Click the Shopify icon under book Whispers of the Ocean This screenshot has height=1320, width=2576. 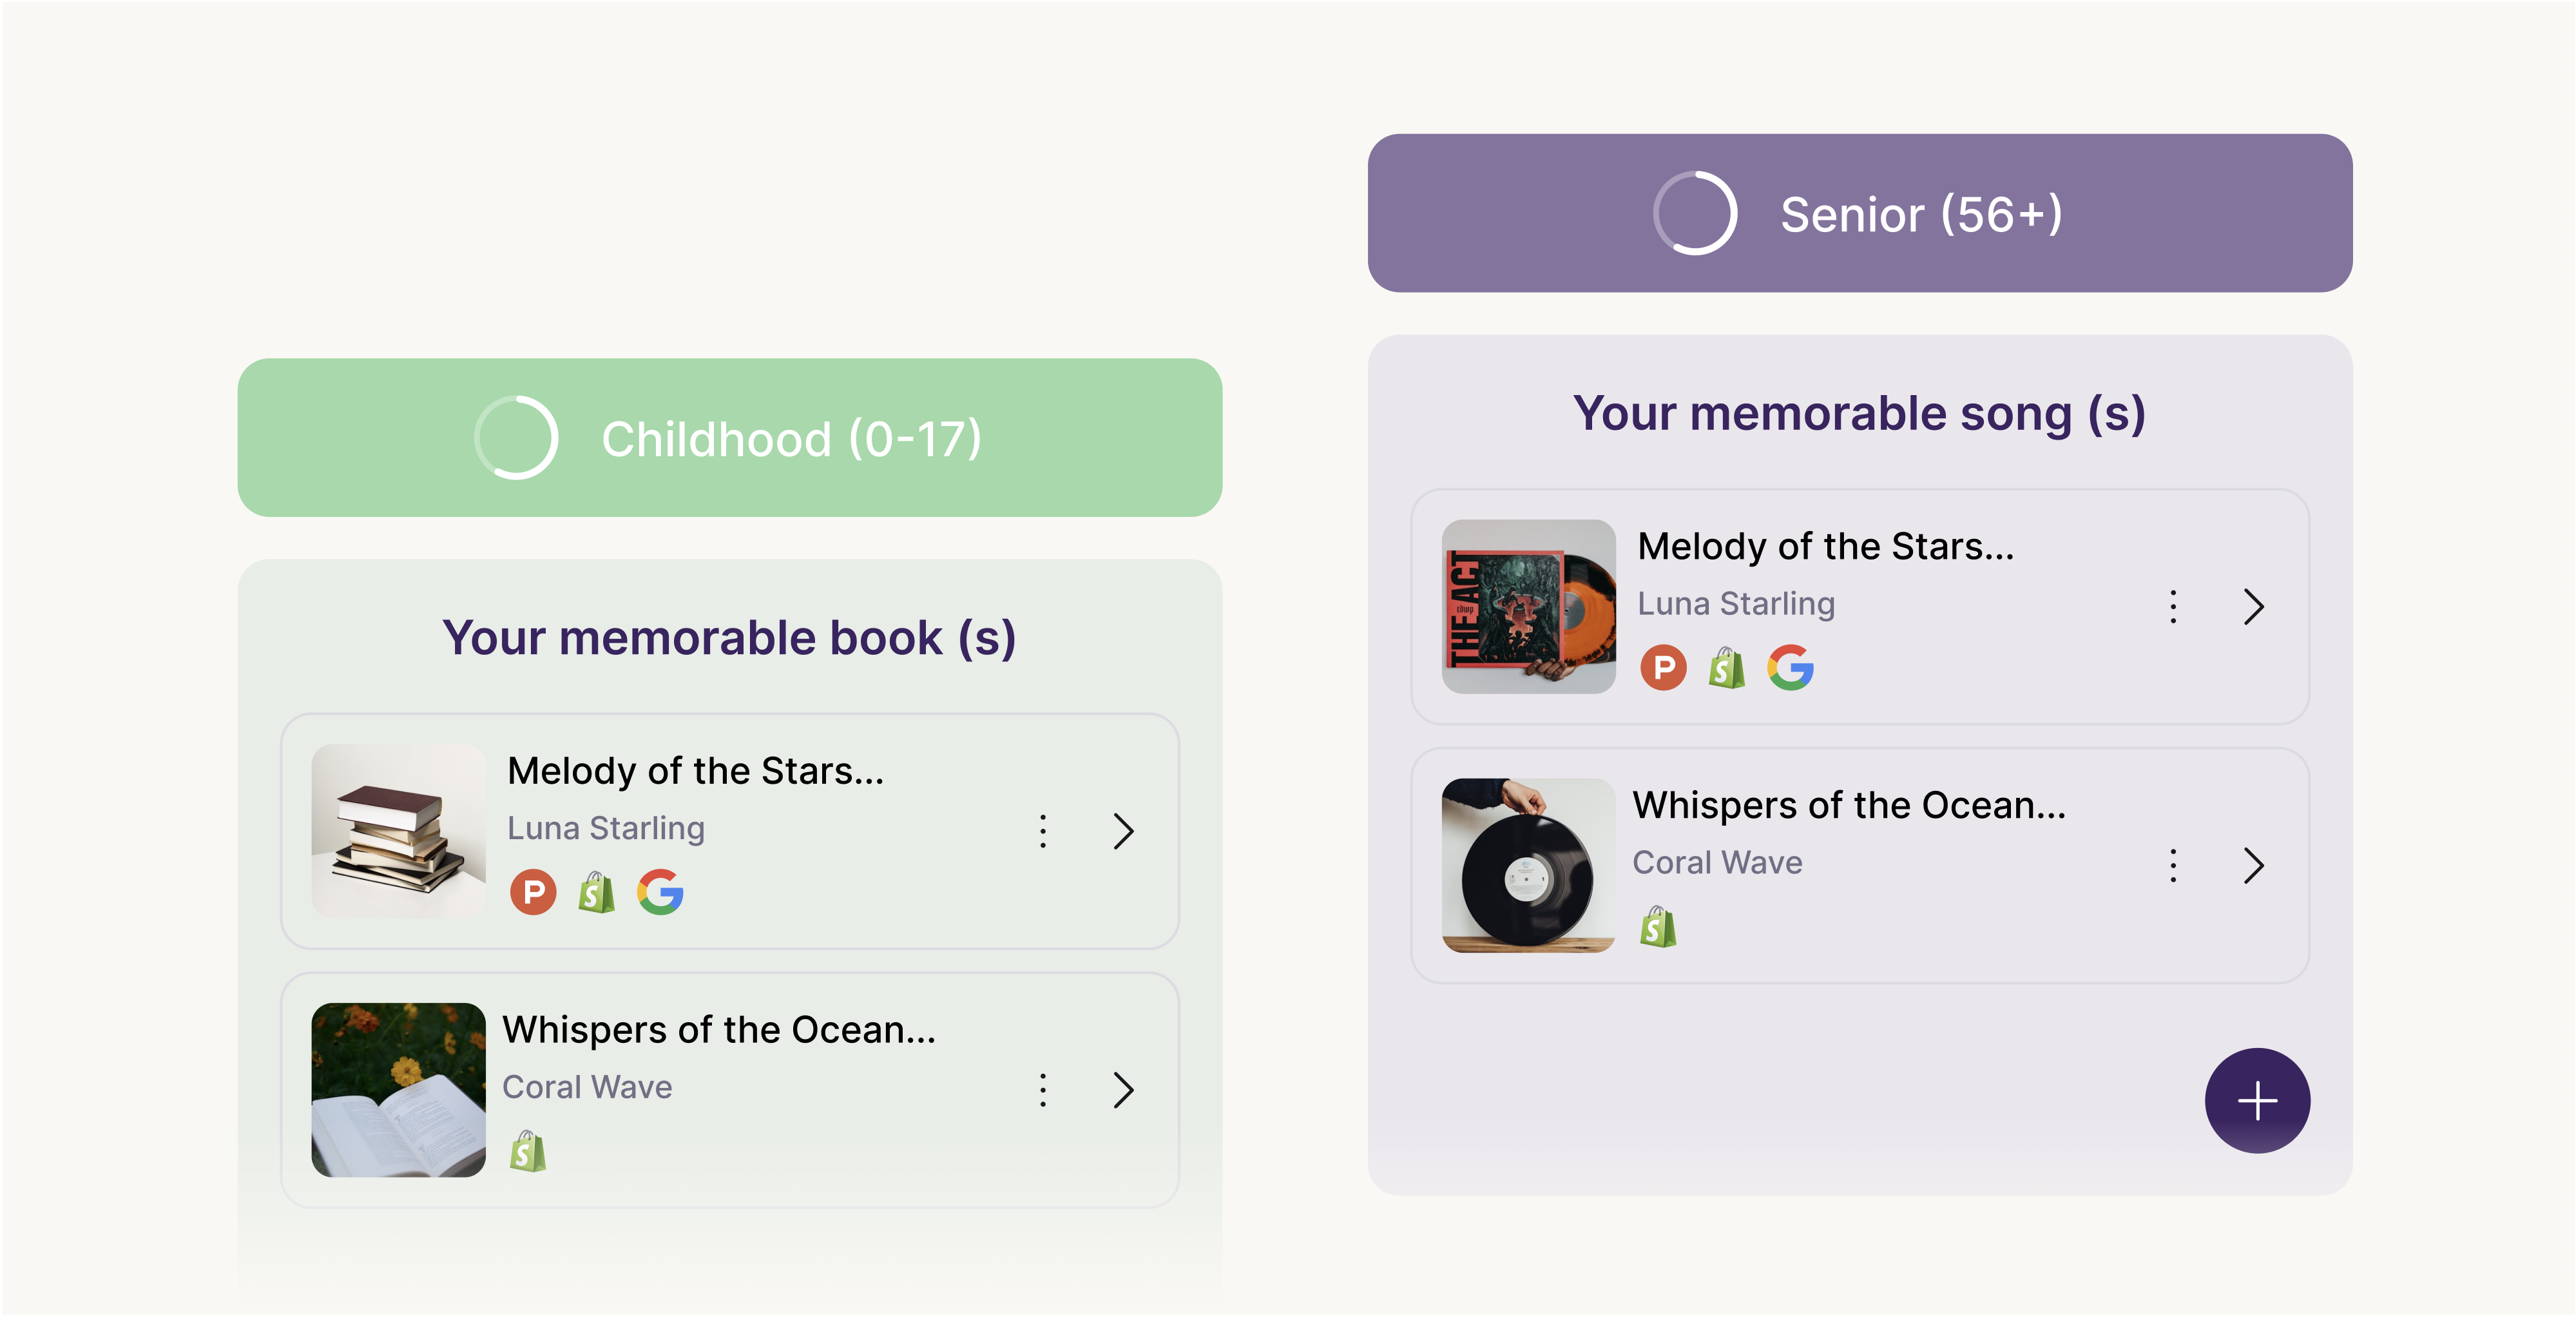(527, 1151)
